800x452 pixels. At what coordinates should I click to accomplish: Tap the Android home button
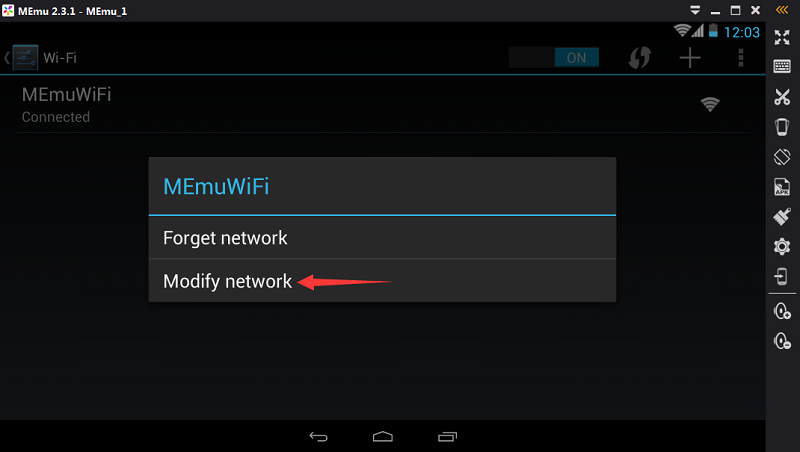pyautogui.click(x=383, y=436)
